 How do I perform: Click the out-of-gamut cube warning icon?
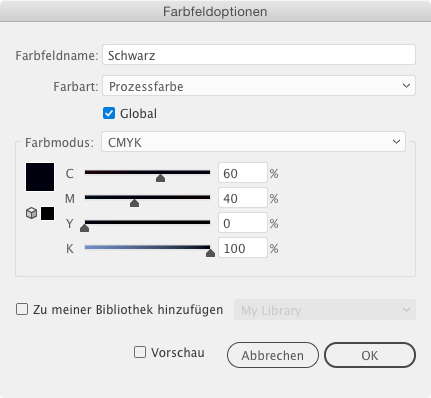[x=31, y=213]
